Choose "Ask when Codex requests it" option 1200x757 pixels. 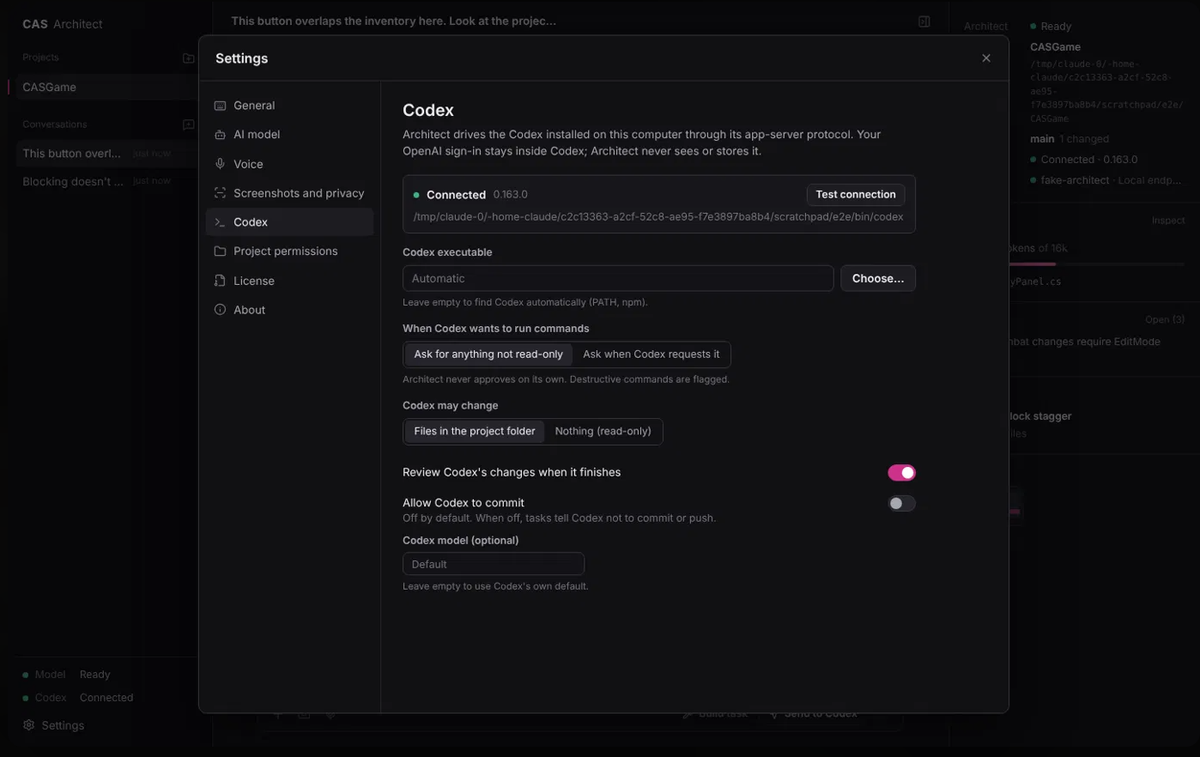click(651, 354)
